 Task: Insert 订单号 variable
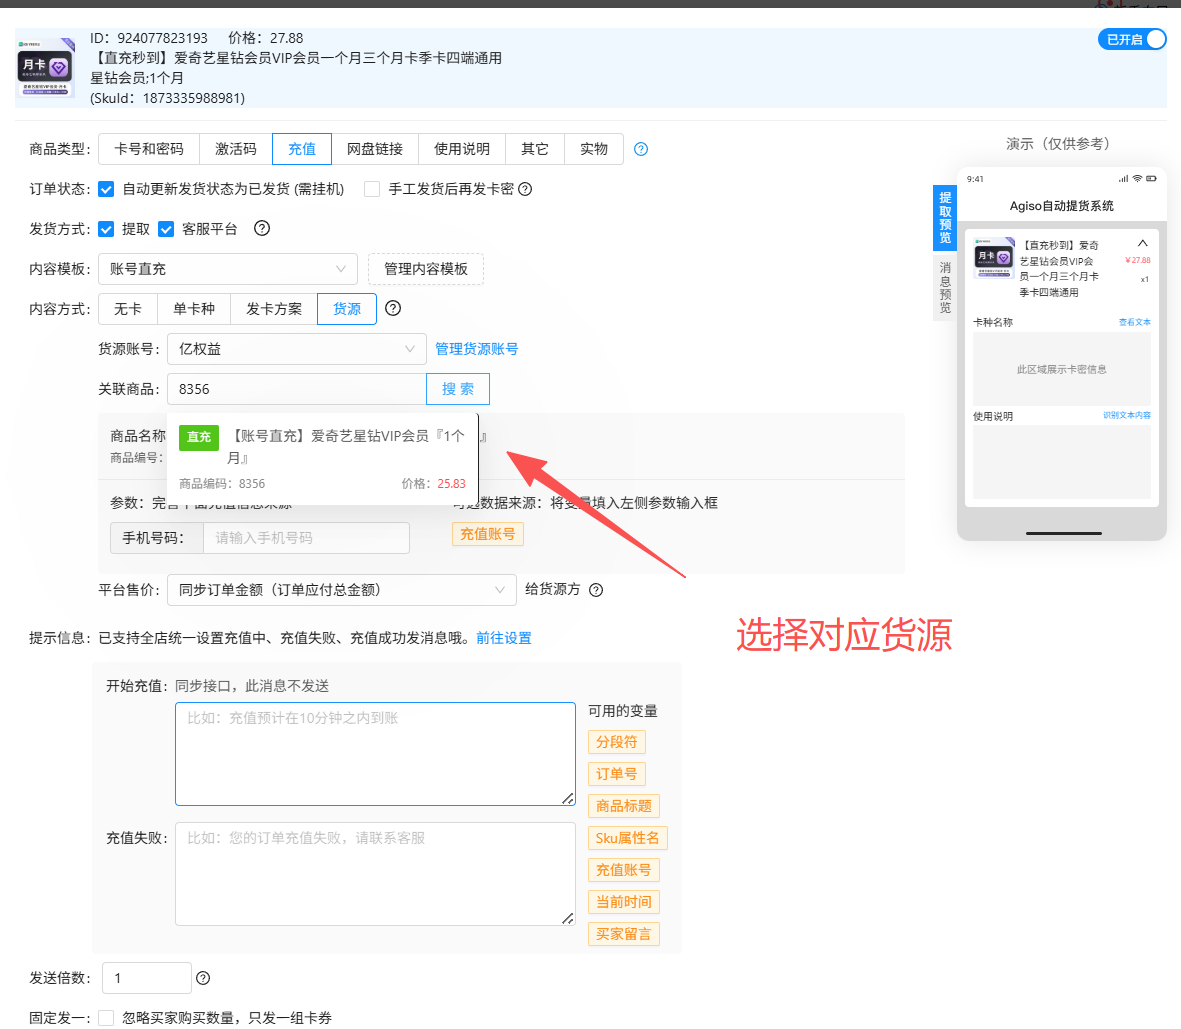(x=617, y=774)
